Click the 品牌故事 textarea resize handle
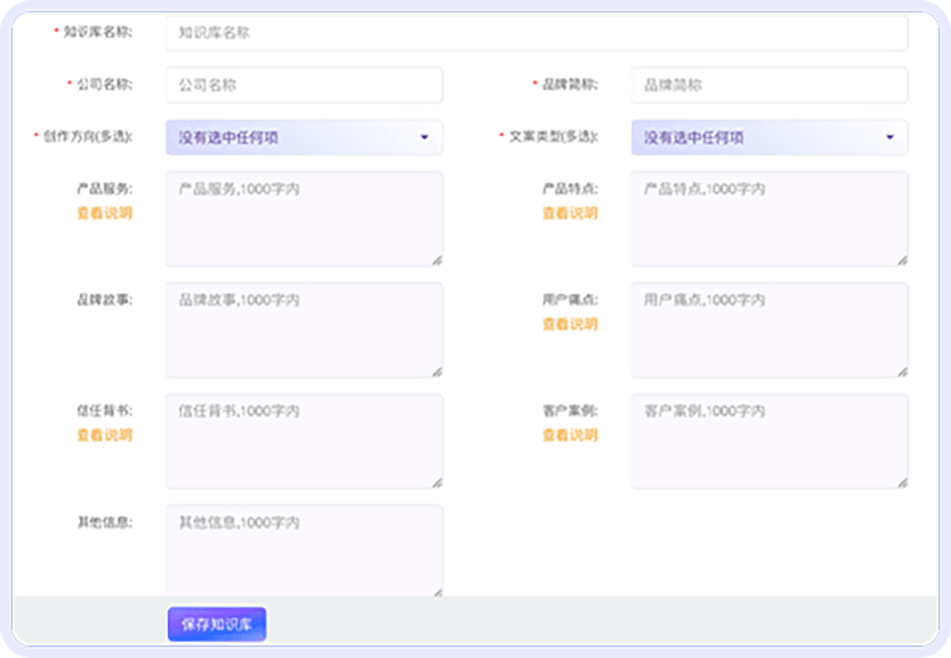 pyautogui.click(x=437, y=372)
